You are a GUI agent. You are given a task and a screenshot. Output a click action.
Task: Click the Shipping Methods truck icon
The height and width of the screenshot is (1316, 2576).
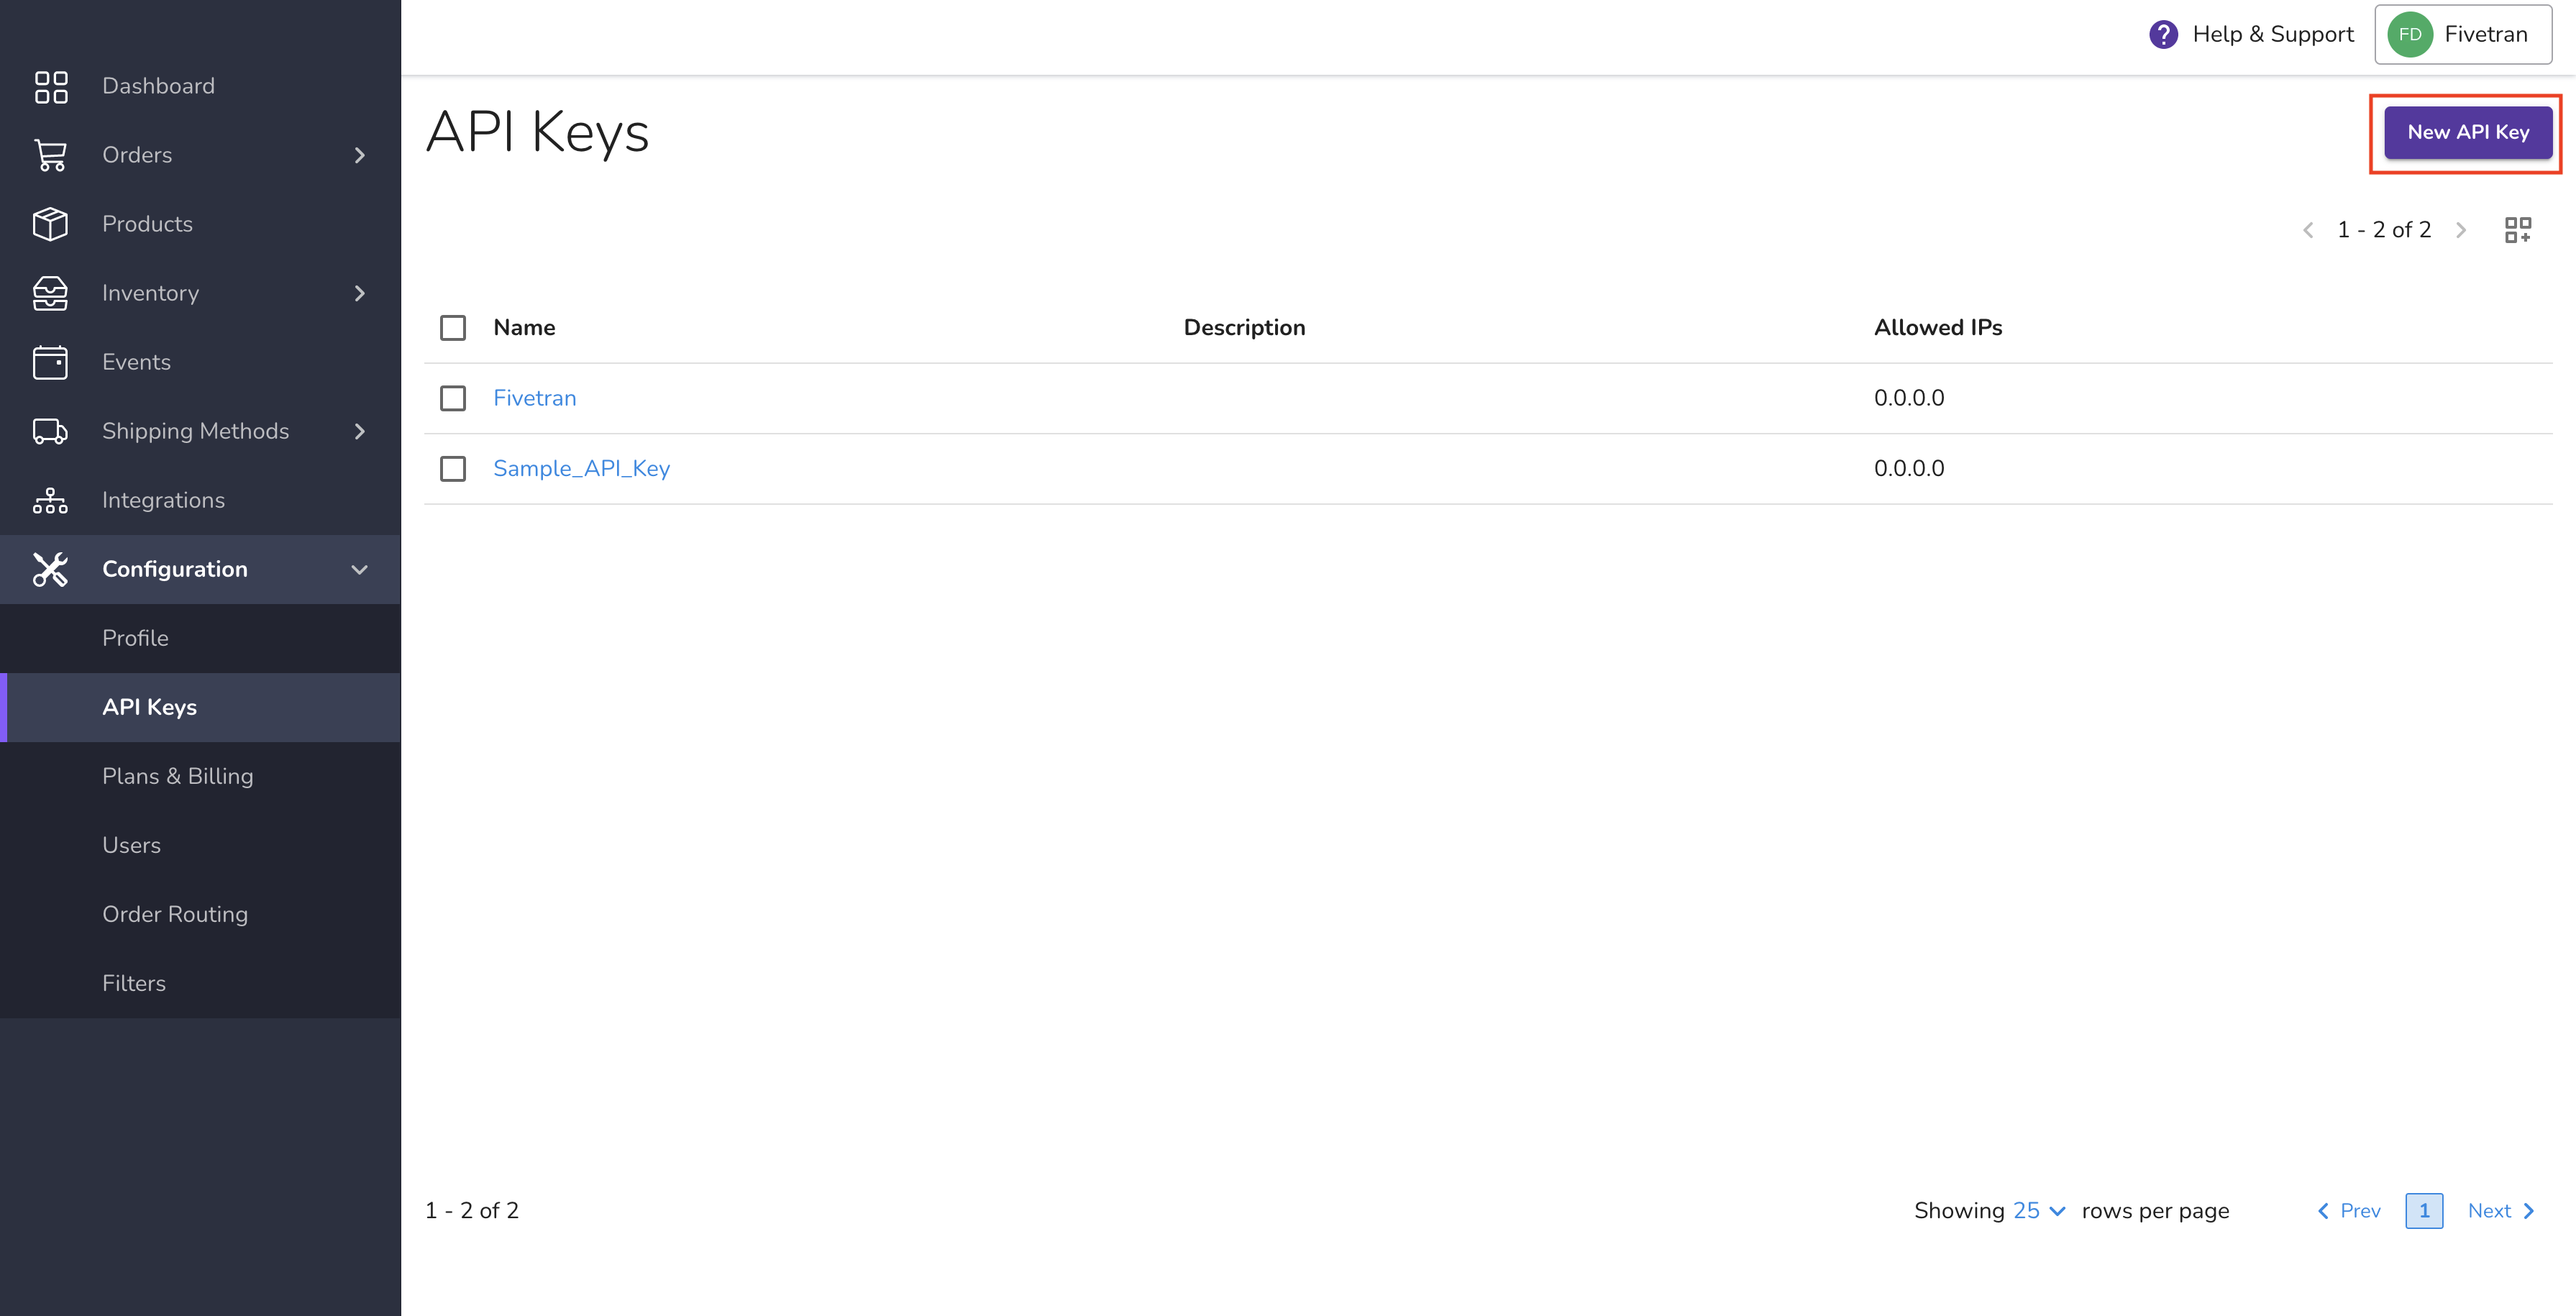click(x=51, y=431)
